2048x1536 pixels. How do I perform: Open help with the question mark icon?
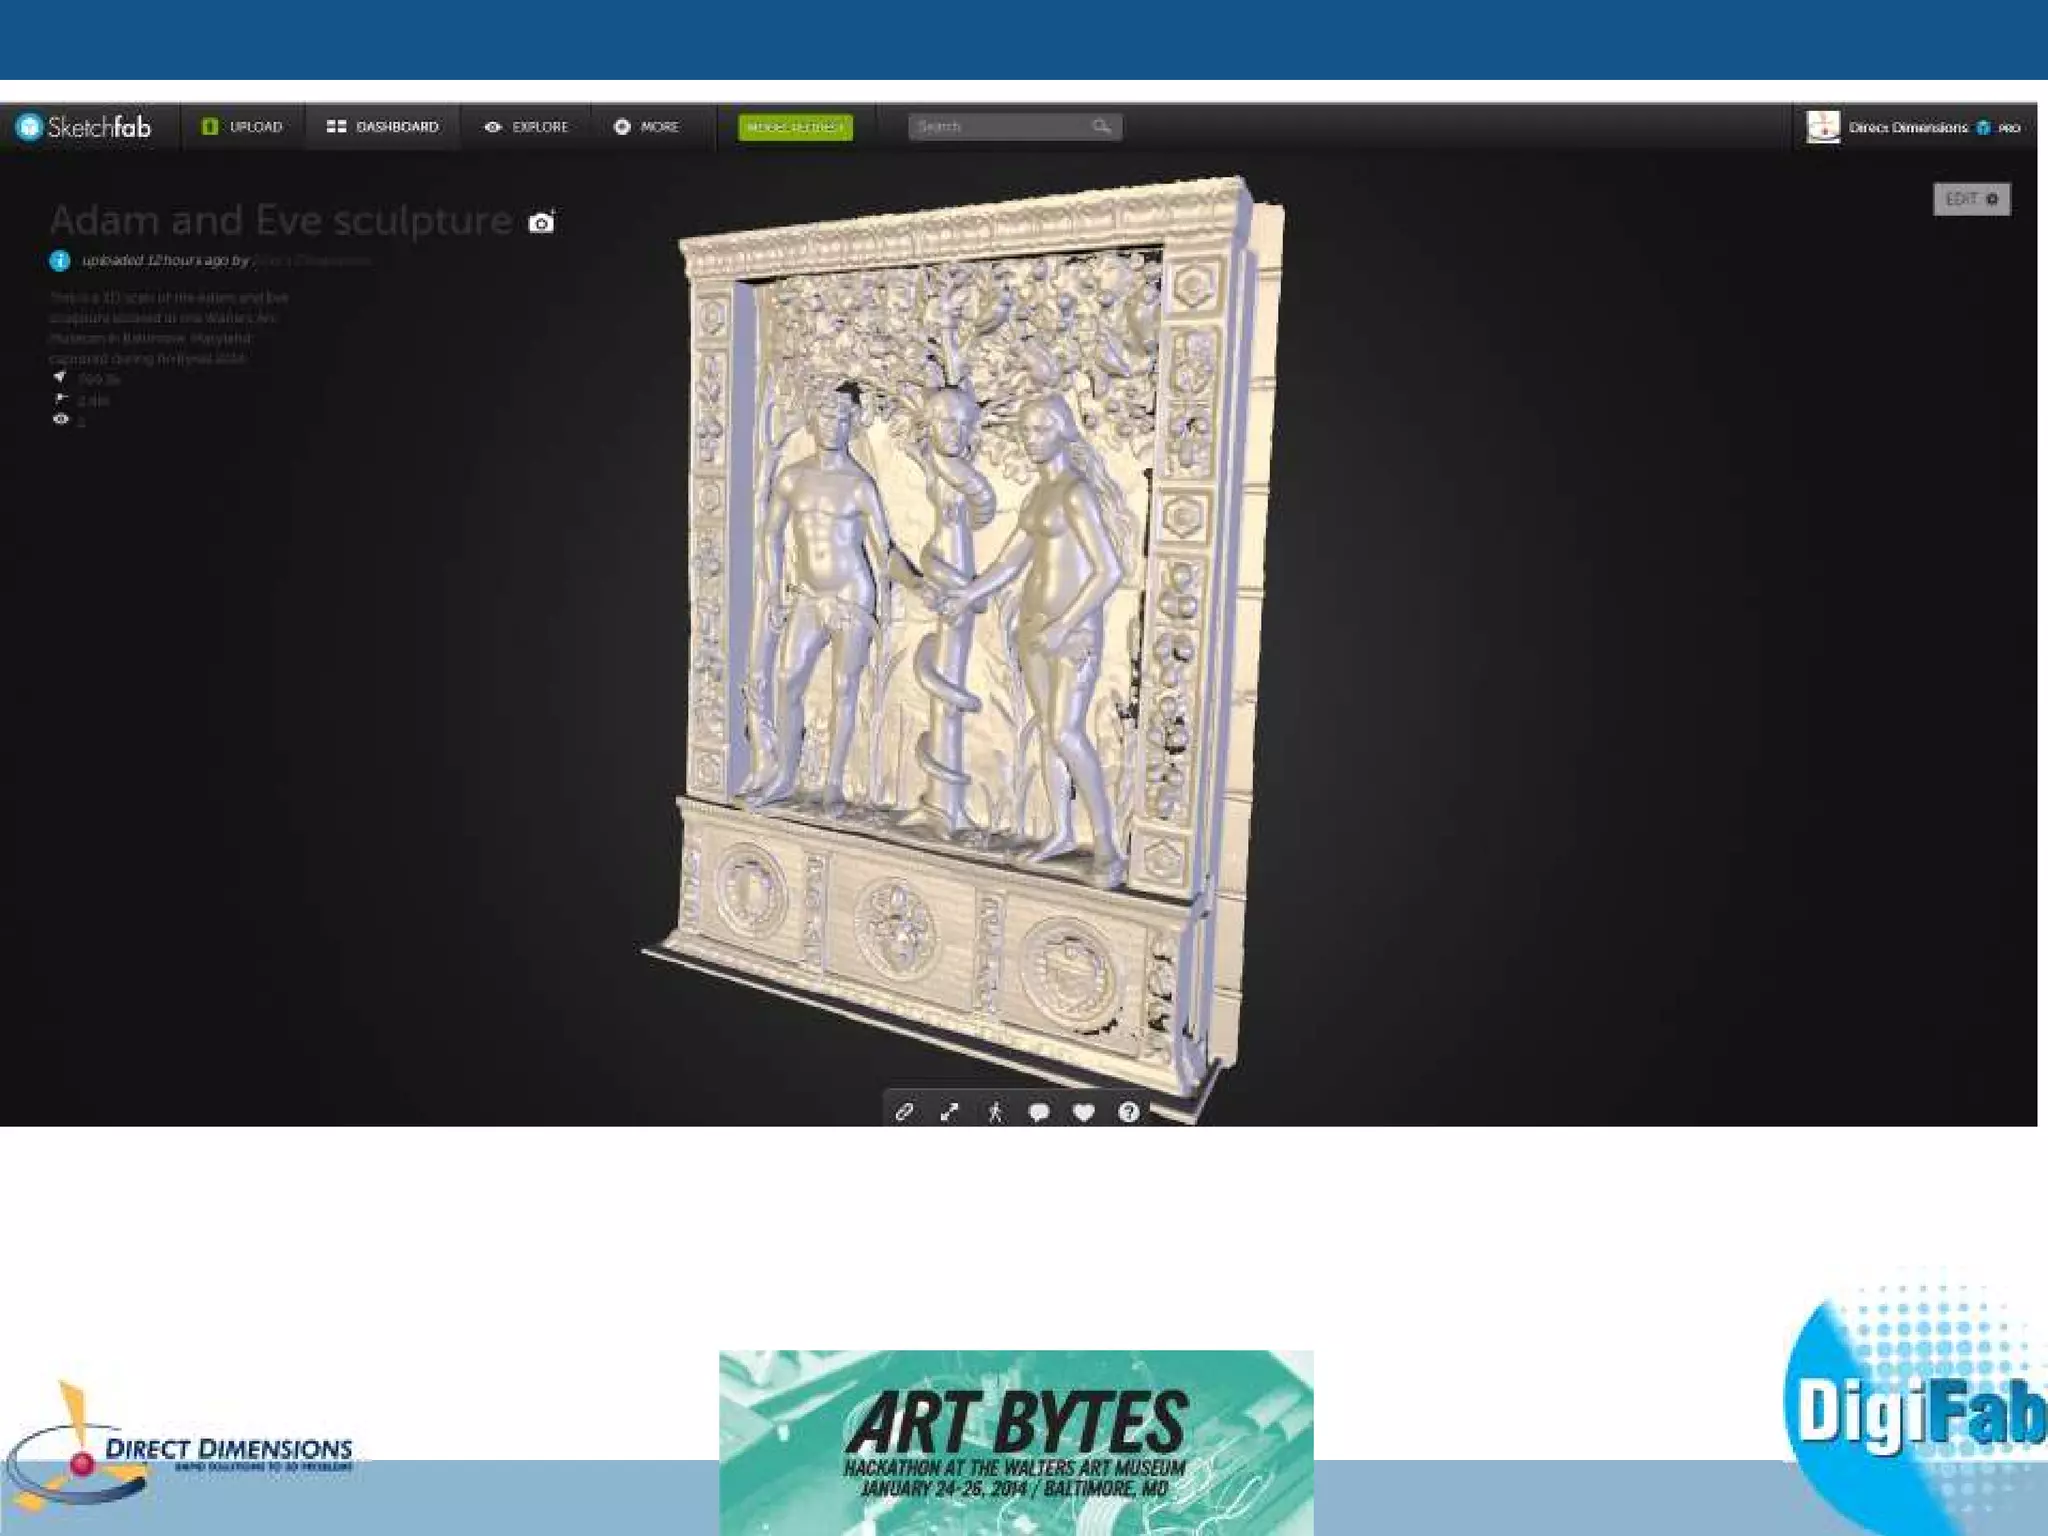pos(1129,1111)
